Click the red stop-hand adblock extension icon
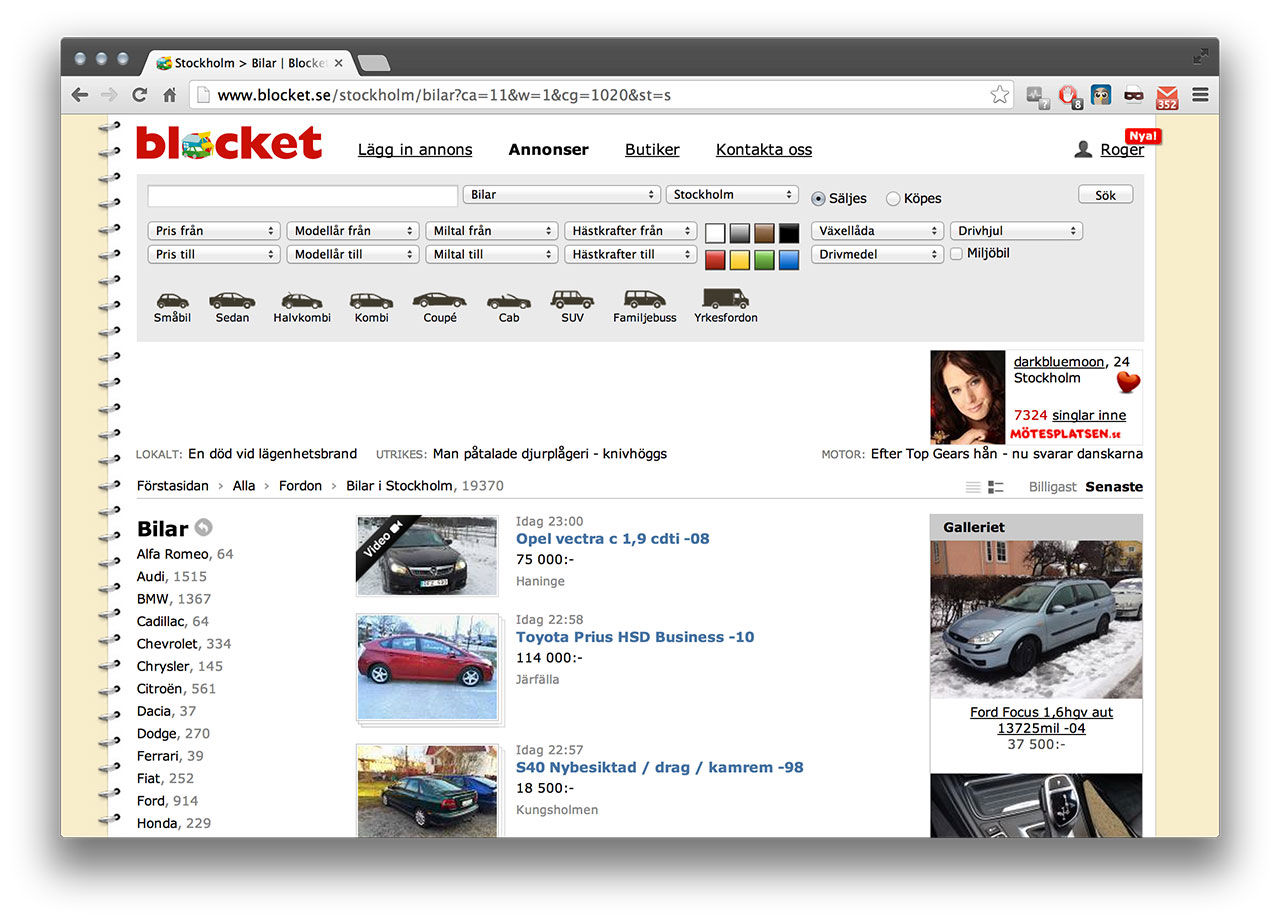This screenshot has height=922, width=1280. (1069, 96)
